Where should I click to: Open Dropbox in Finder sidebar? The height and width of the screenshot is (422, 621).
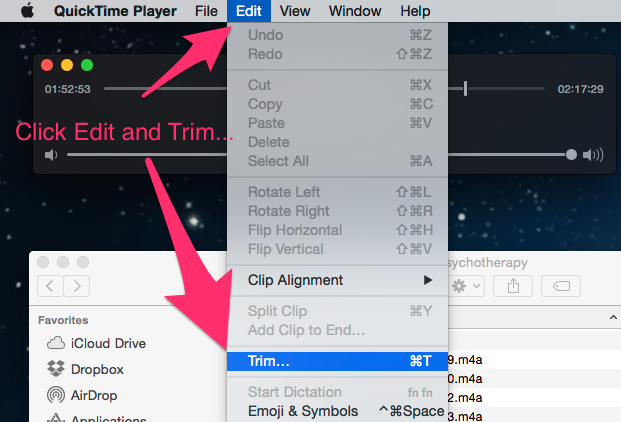[x=85, y=369]
